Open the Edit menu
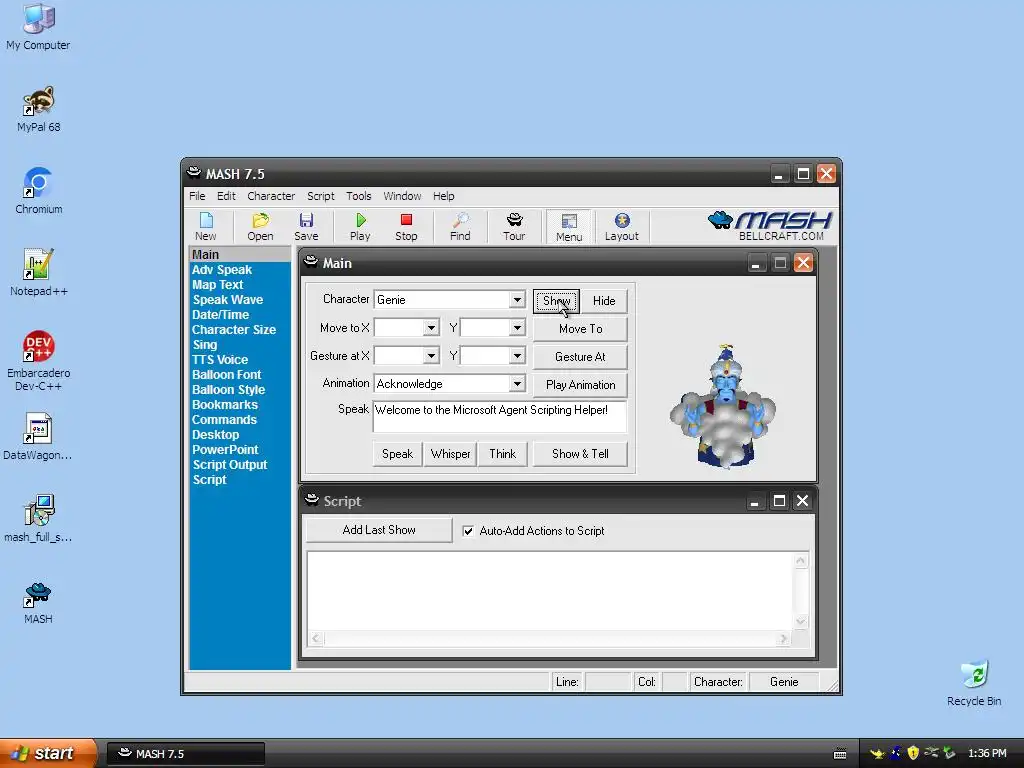 pyautogui.click(x=226, y=196)
